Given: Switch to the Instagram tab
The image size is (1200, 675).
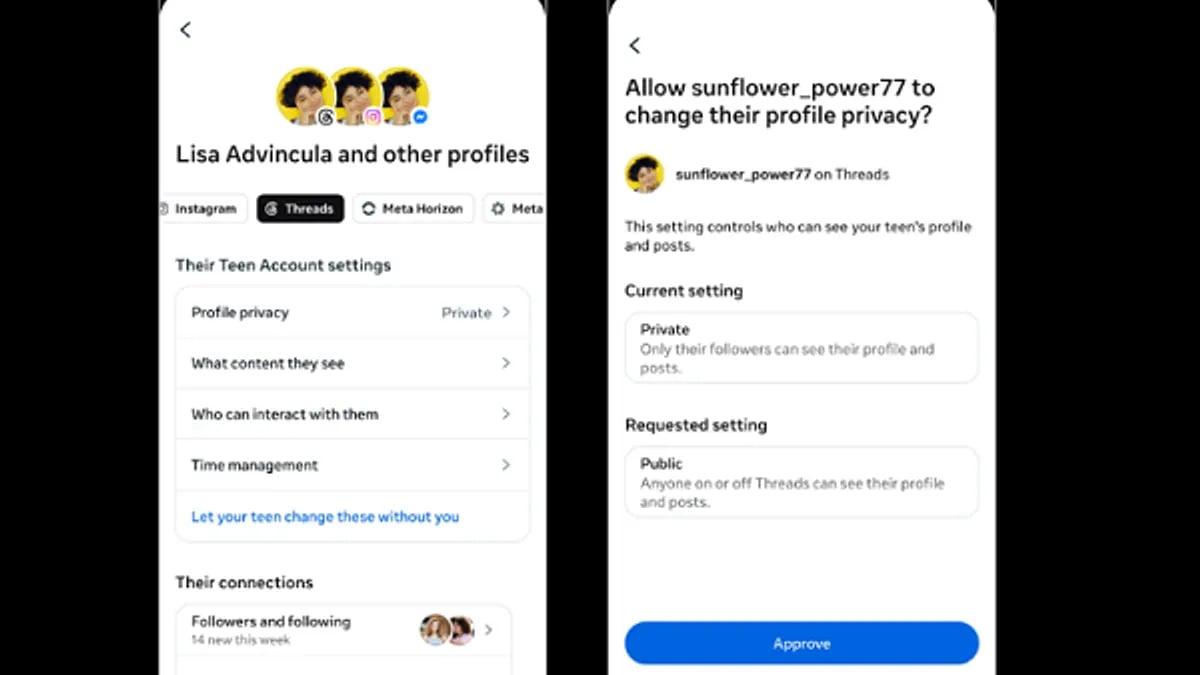Looking at the screenshot, I should click(x=202, y=209).
